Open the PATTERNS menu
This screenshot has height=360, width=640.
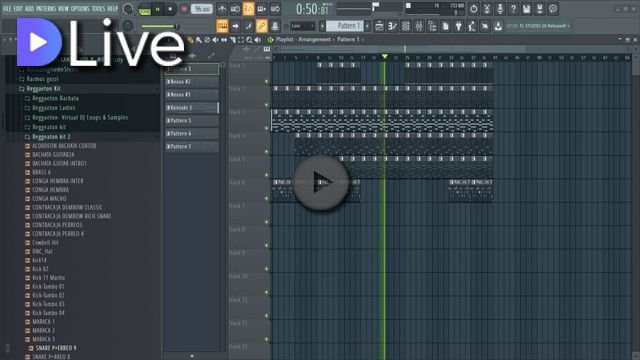click(x=46, y=9)
